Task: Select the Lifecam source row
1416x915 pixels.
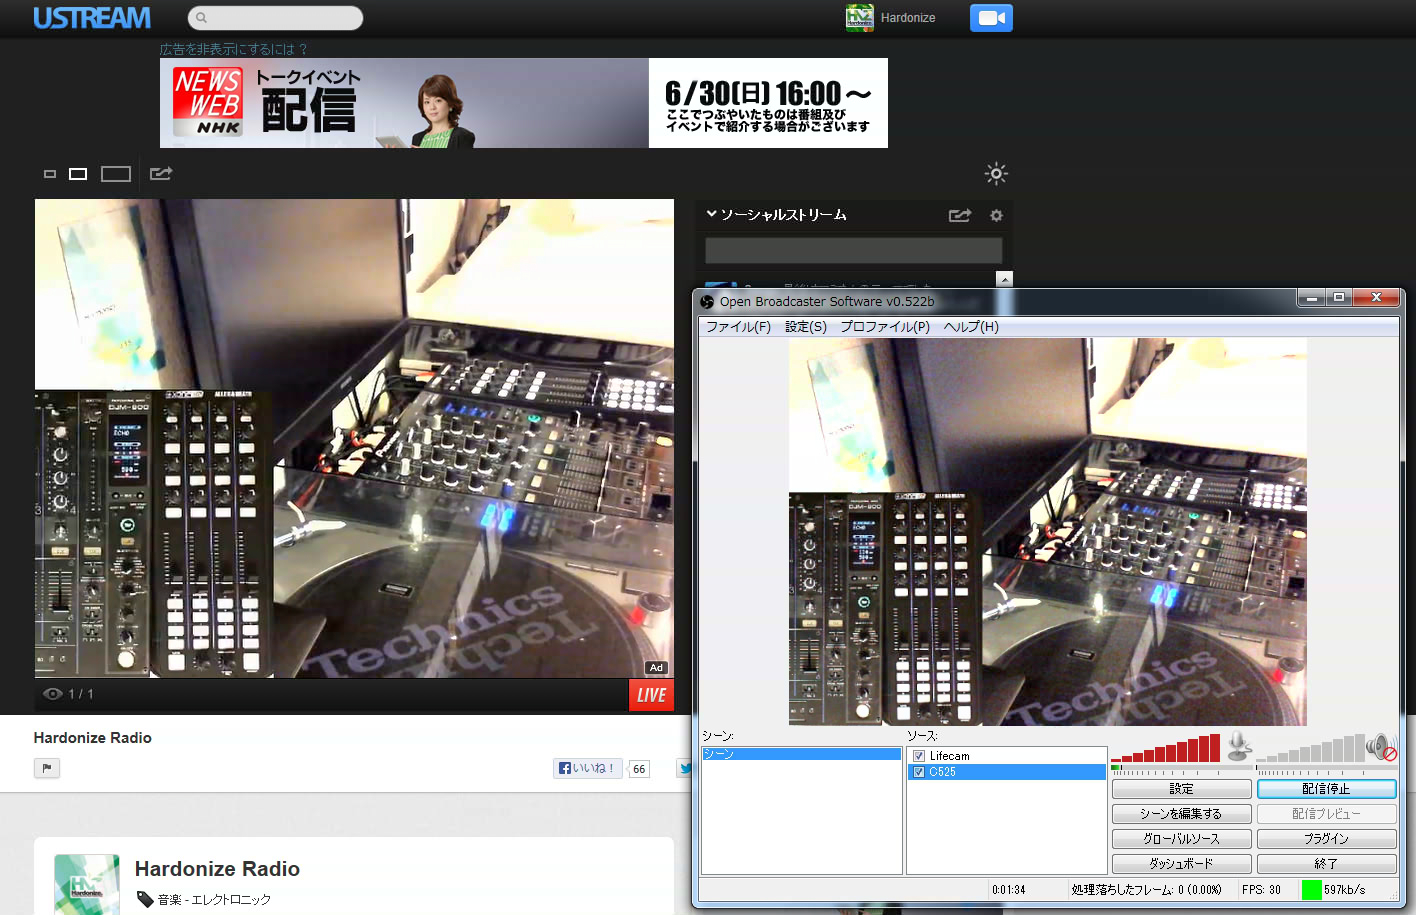Action: [x=1006, y=756]
